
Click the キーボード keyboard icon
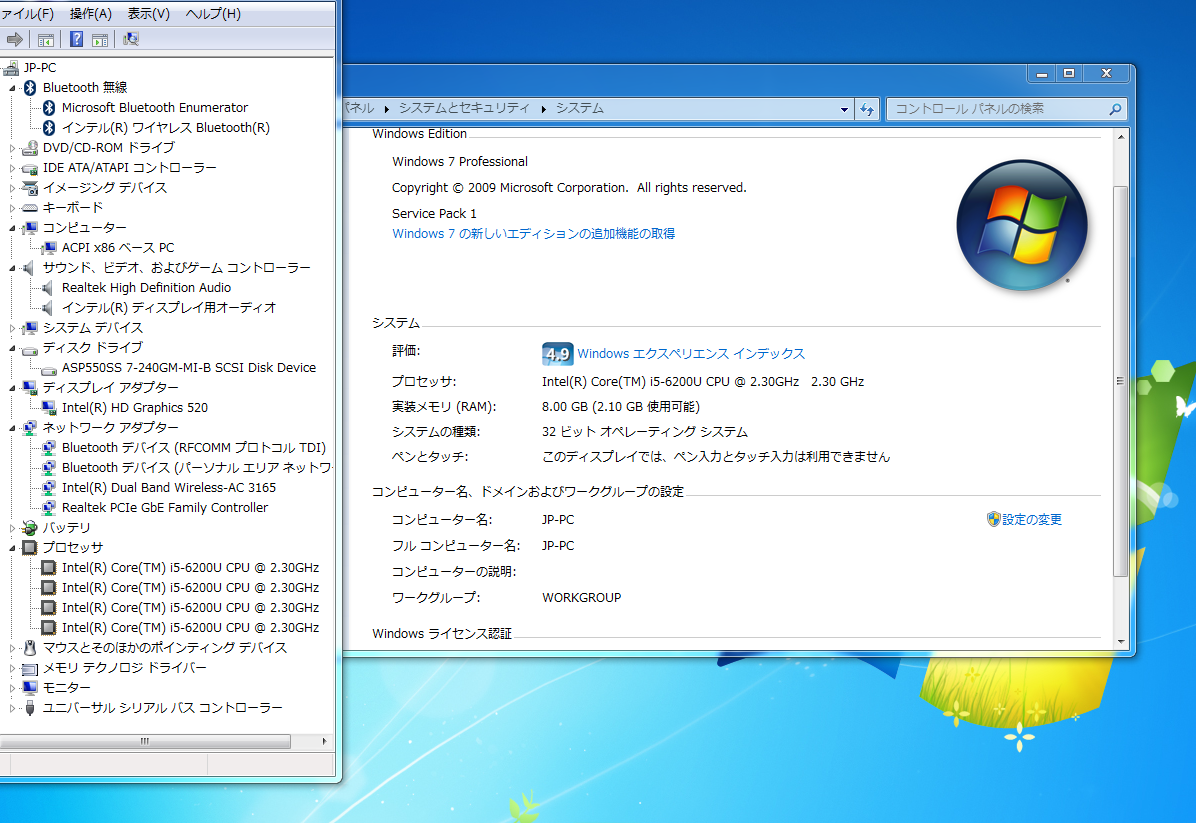pyautogui.click(x=30, y=207)
